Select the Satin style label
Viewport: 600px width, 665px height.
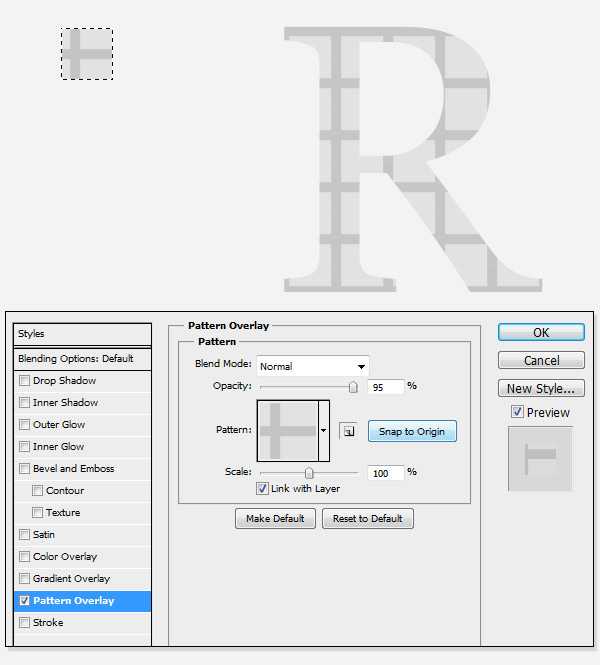click(44, 535)
